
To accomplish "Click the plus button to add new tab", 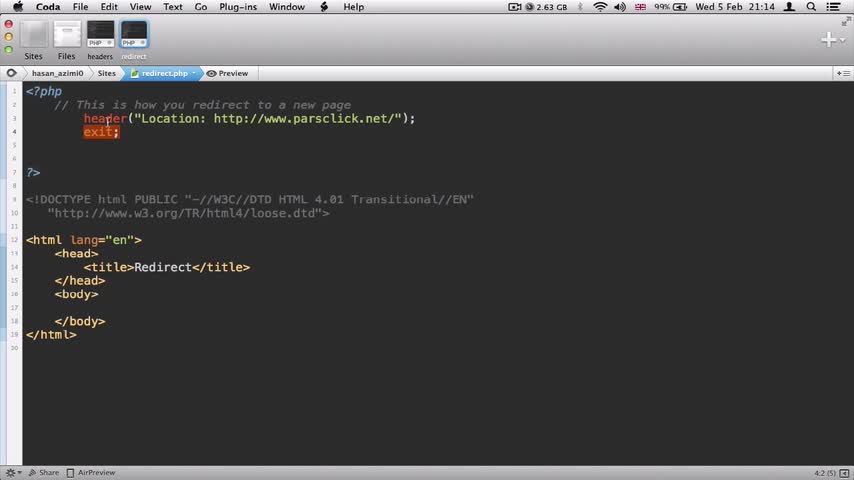I will pyautogui.click(x=828, y=40).
